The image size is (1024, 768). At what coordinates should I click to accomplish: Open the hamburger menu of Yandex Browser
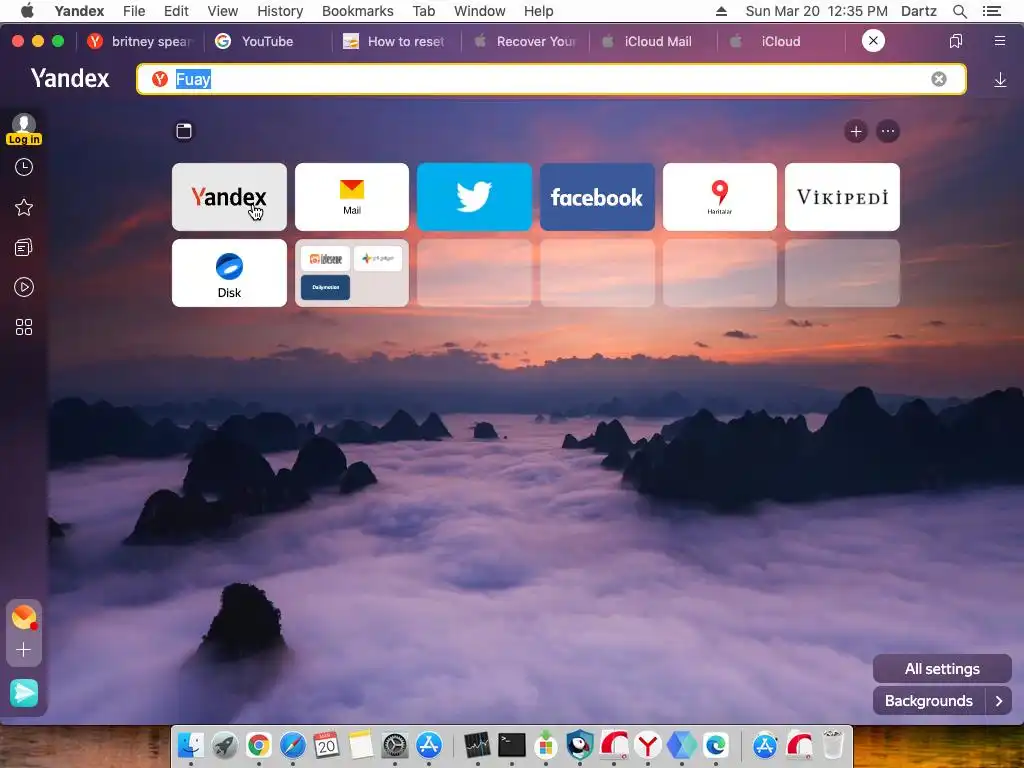click(999, 41)
